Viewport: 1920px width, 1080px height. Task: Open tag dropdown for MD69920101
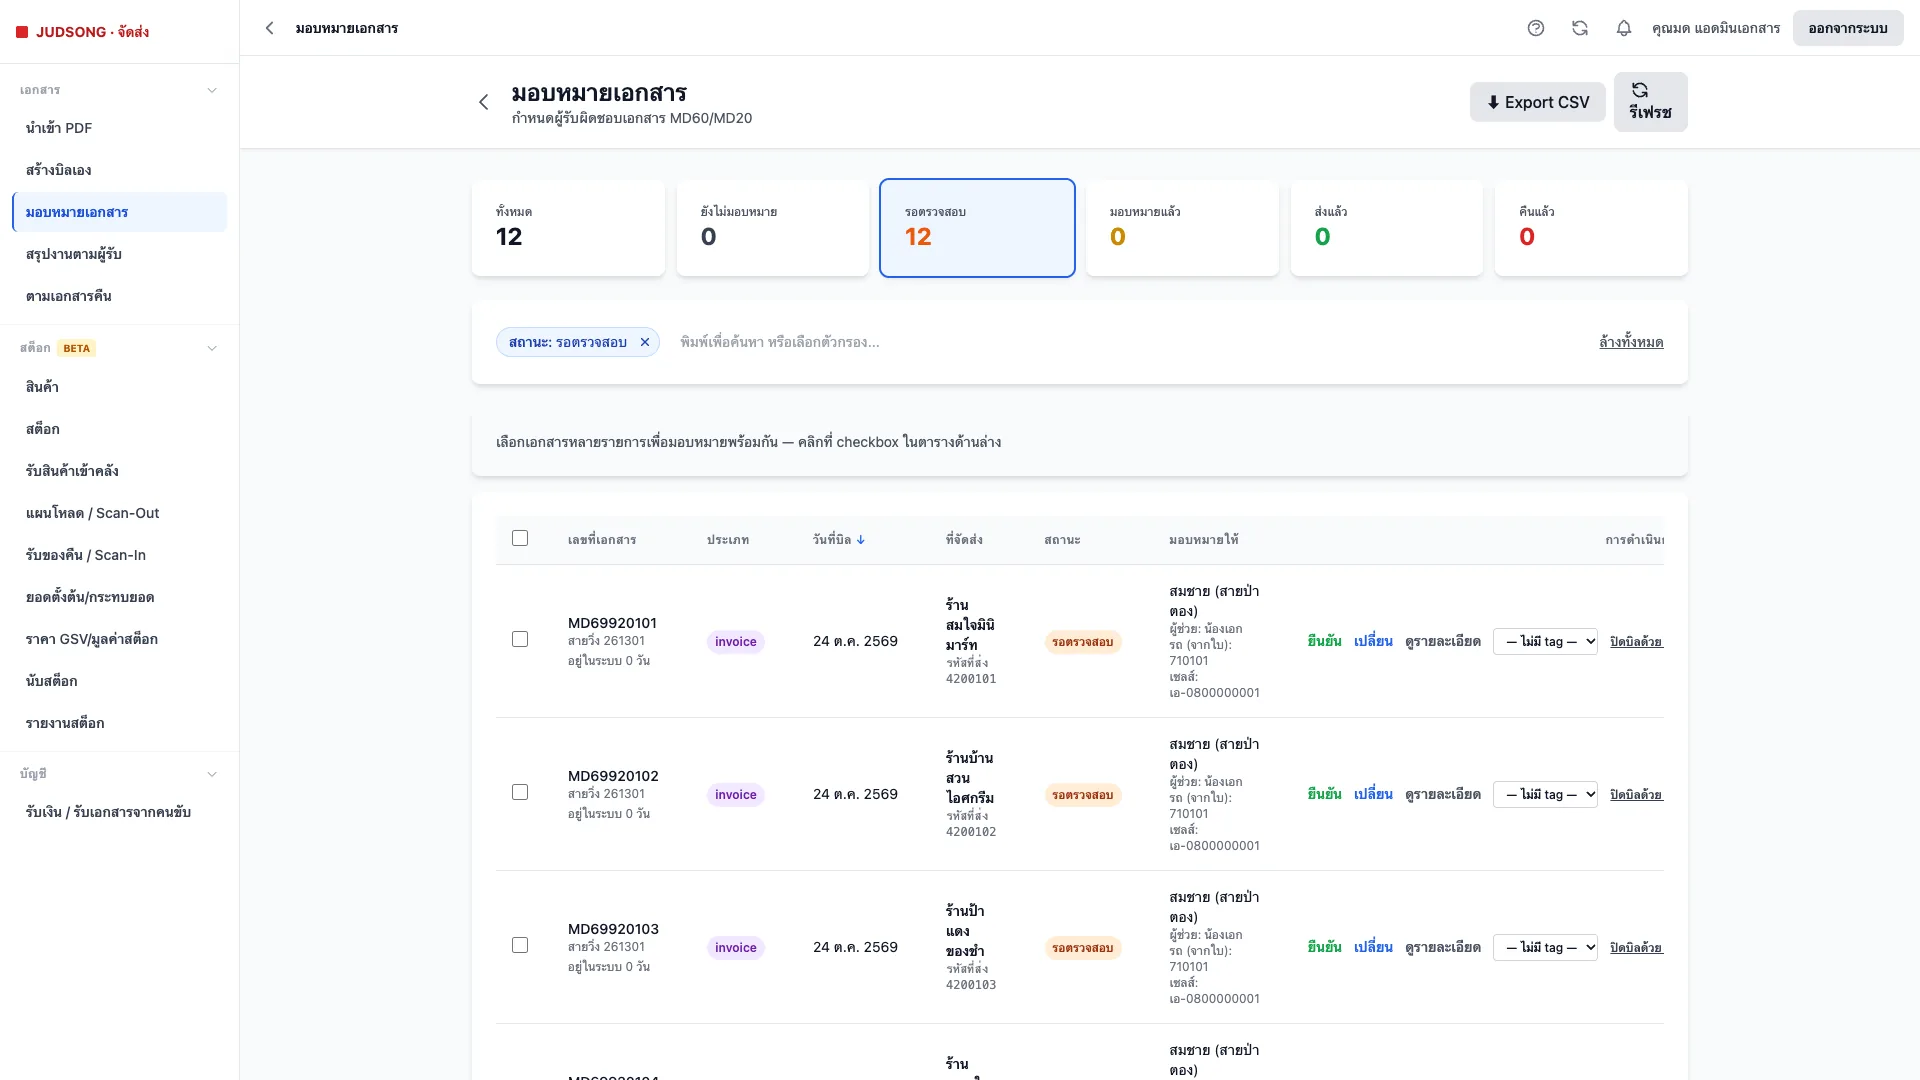coord(1545,641)
